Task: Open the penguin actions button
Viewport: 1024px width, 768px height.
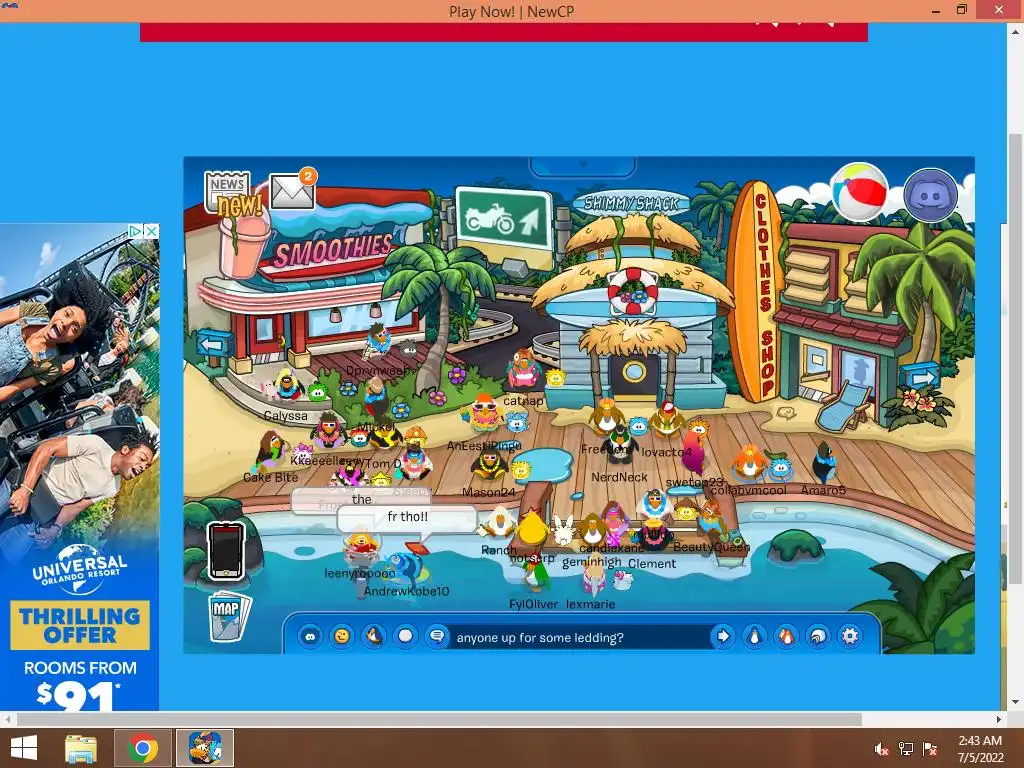Action: tap(374, 636)
